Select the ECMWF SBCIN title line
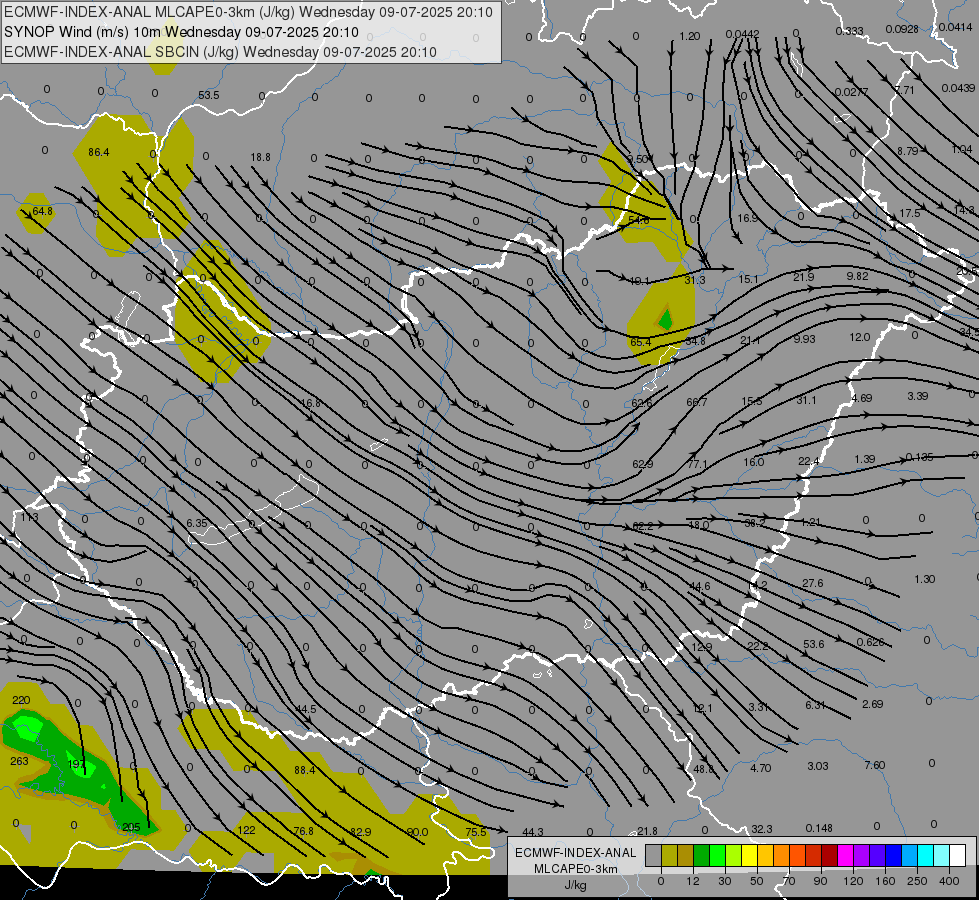 pos(220,52)
